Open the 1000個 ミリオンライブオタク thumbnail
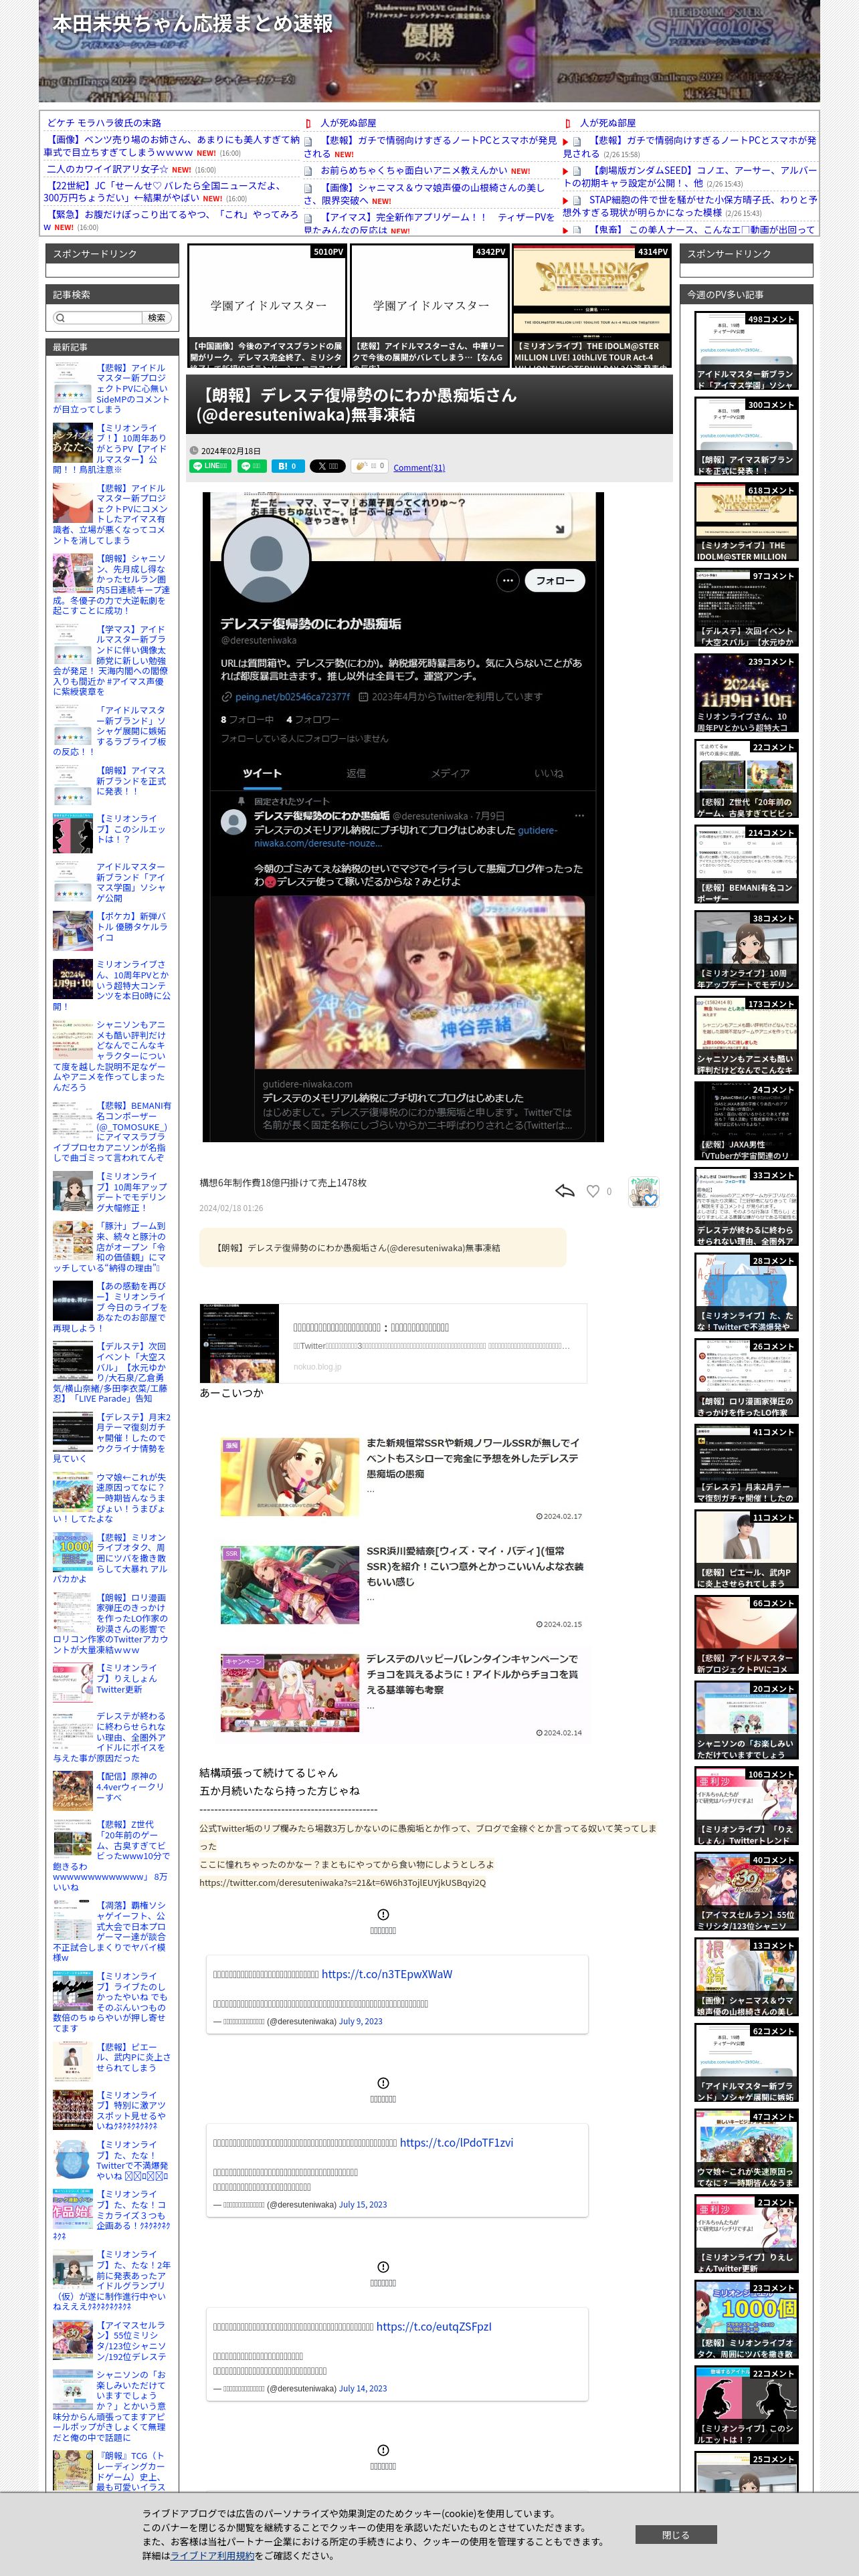The image size is (859, 2576). coord(746,2320)
